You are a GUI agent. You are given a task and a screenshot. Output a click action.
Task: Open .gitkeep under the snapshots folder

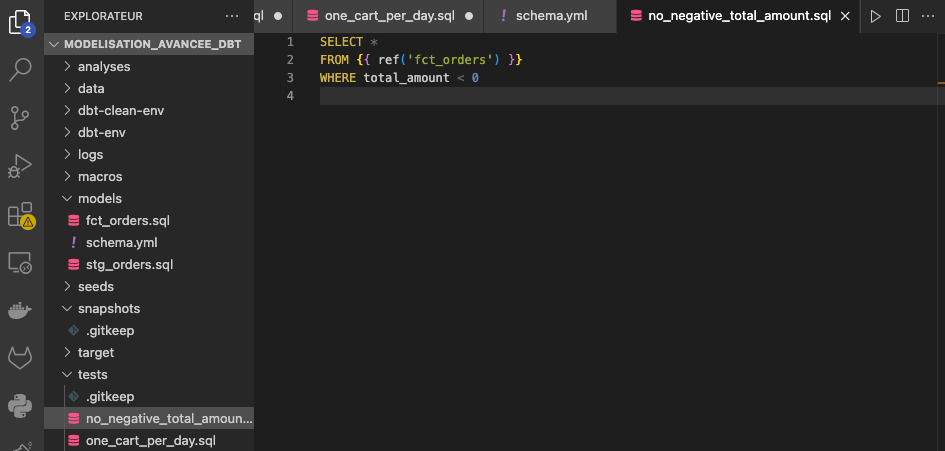click(149, 330)
